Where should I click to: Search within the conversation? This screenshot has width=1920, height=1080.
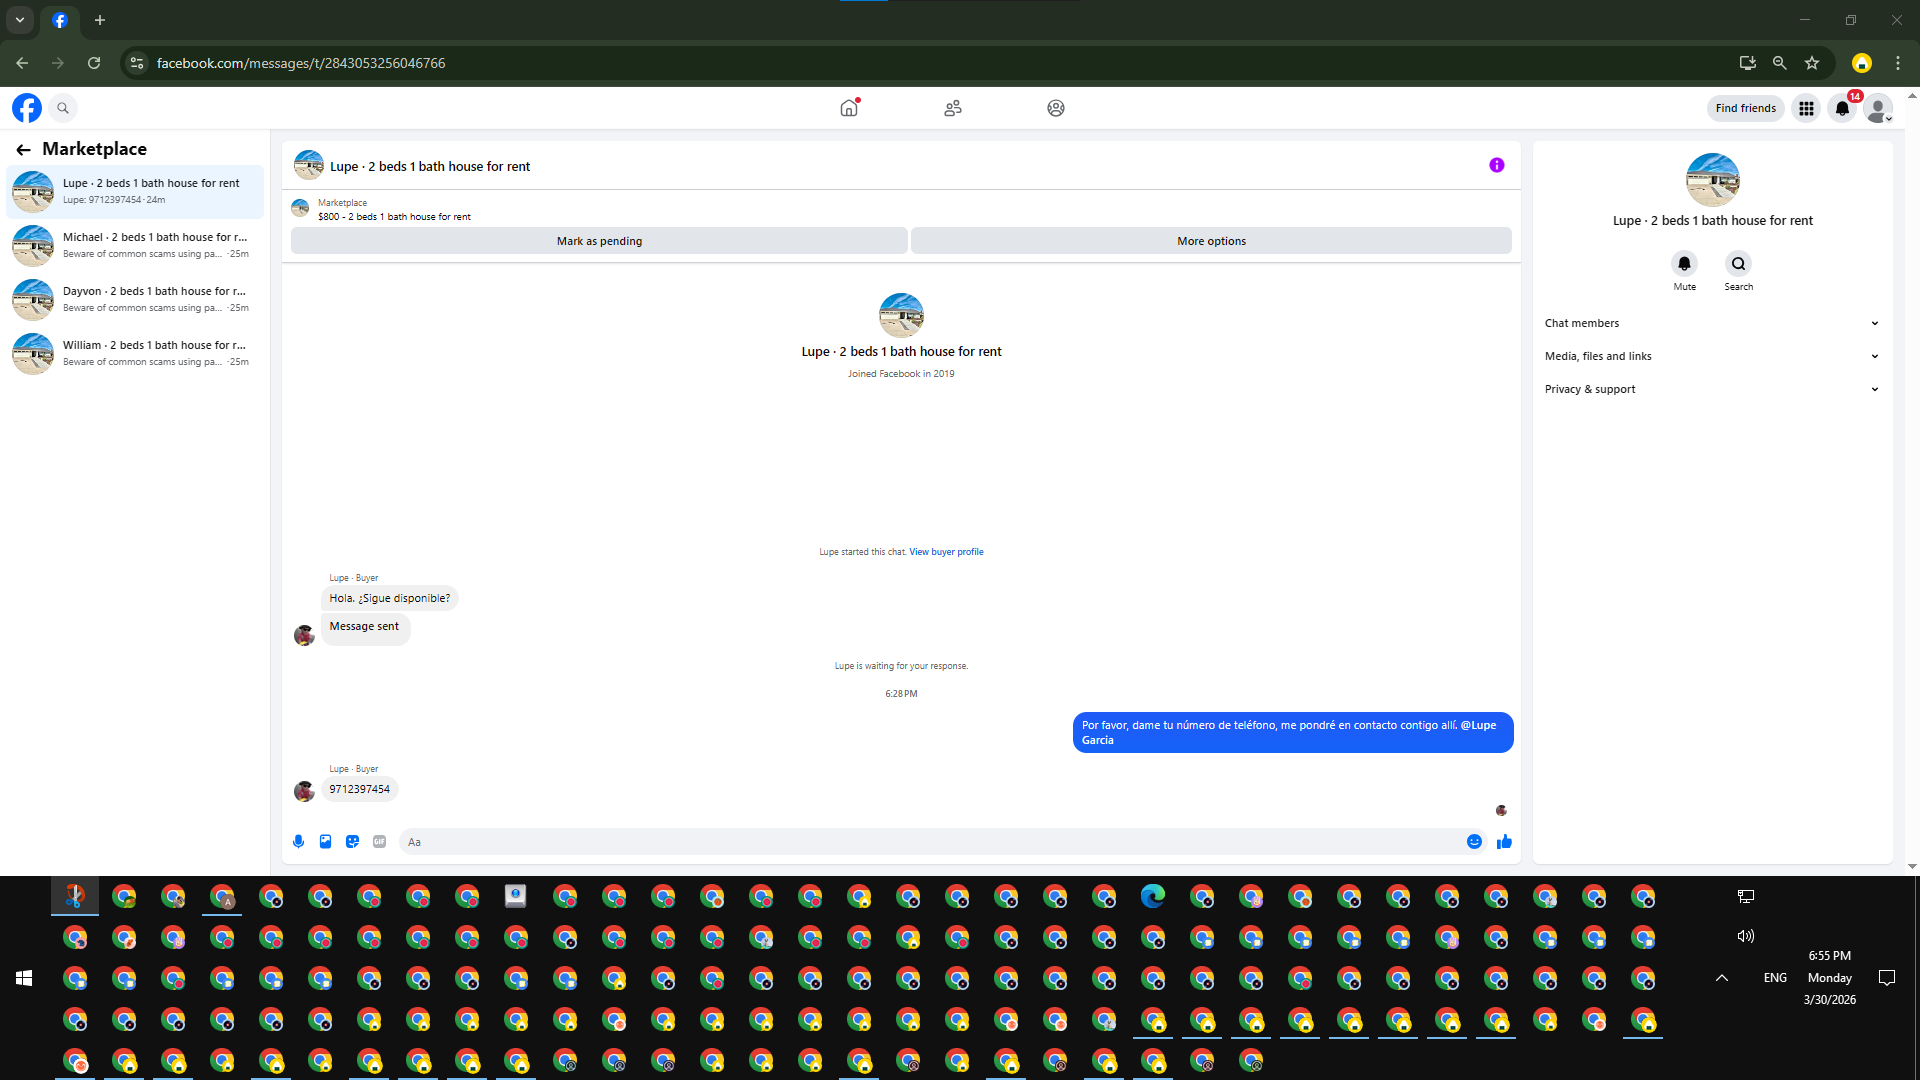[x=1738, y=264]
